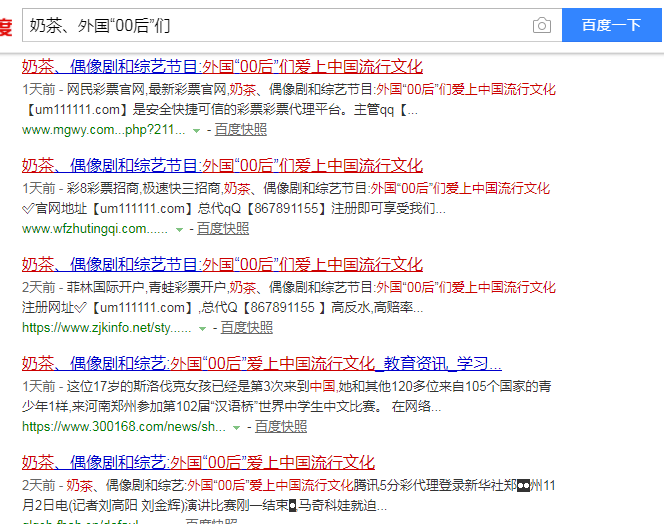Open 百度快照 for the zjkinfo.net result

[246, 328]
